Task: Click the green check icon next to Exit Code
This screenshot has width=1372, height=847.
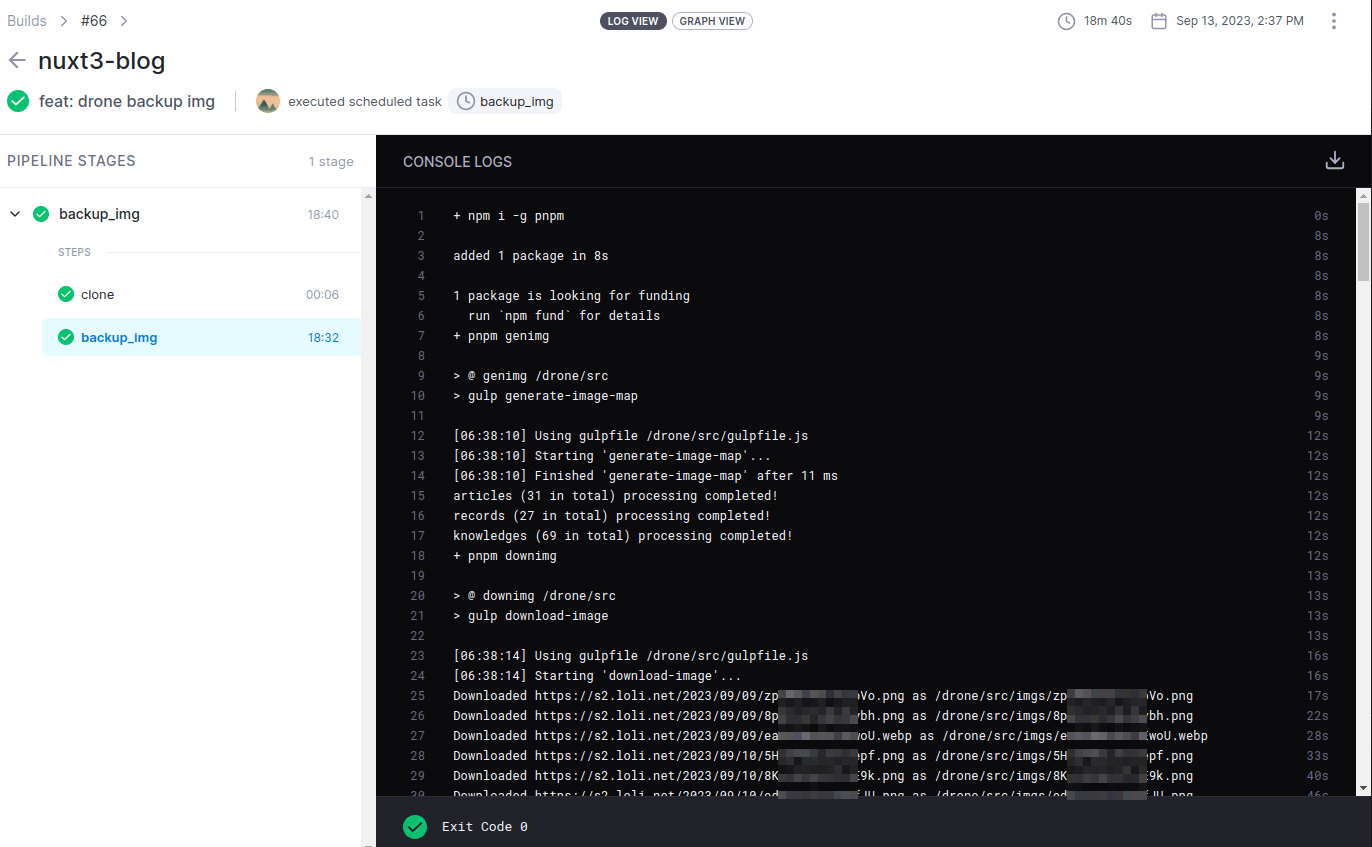Action: 414,827
